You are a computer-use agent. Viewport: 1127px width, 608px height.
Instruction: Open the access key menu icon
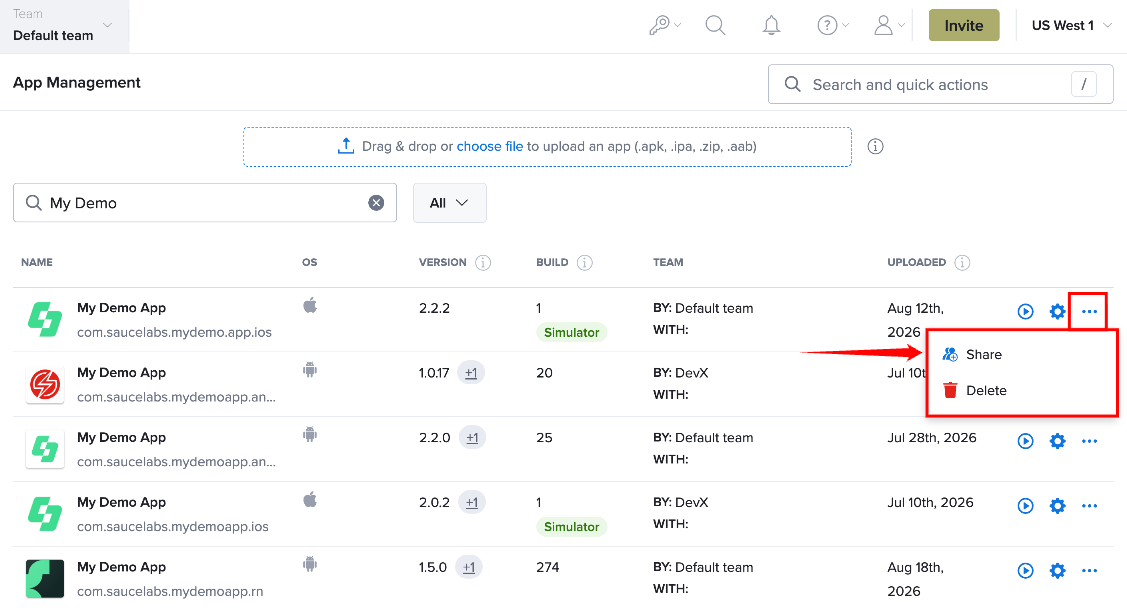coord(664,26)
